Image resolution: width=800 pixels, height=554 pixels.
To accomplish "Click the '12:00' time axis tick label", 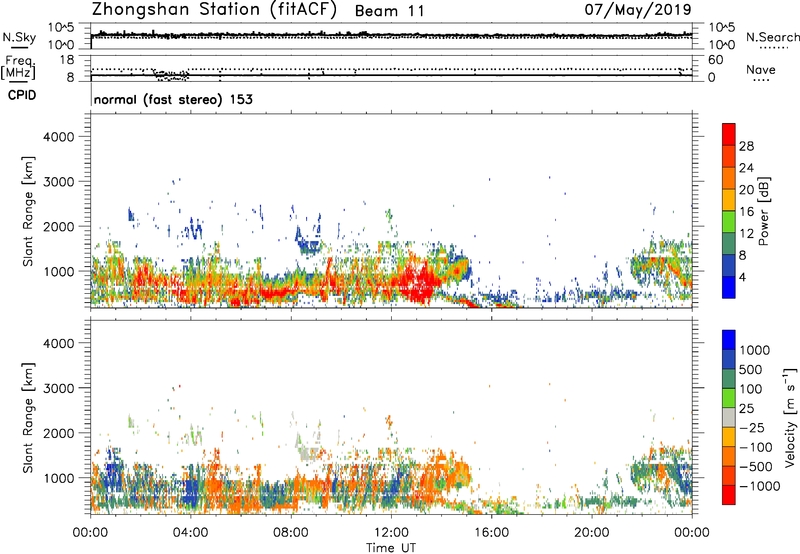I will (391, 533).
